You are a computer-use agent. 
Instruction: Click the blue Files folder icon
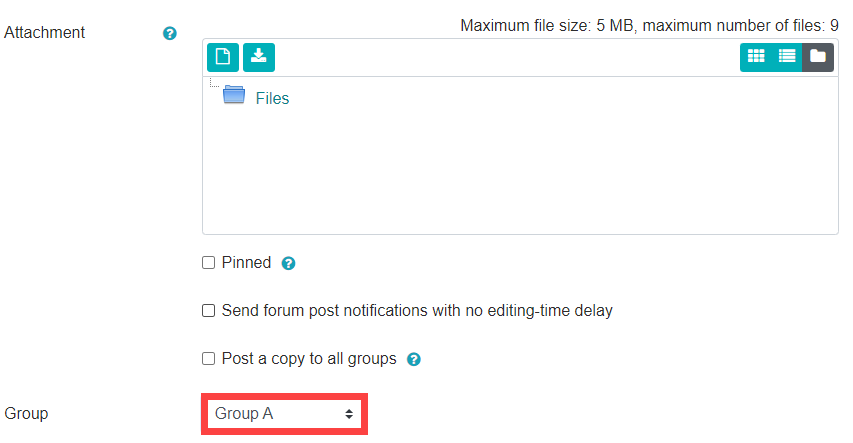point(234,95)
